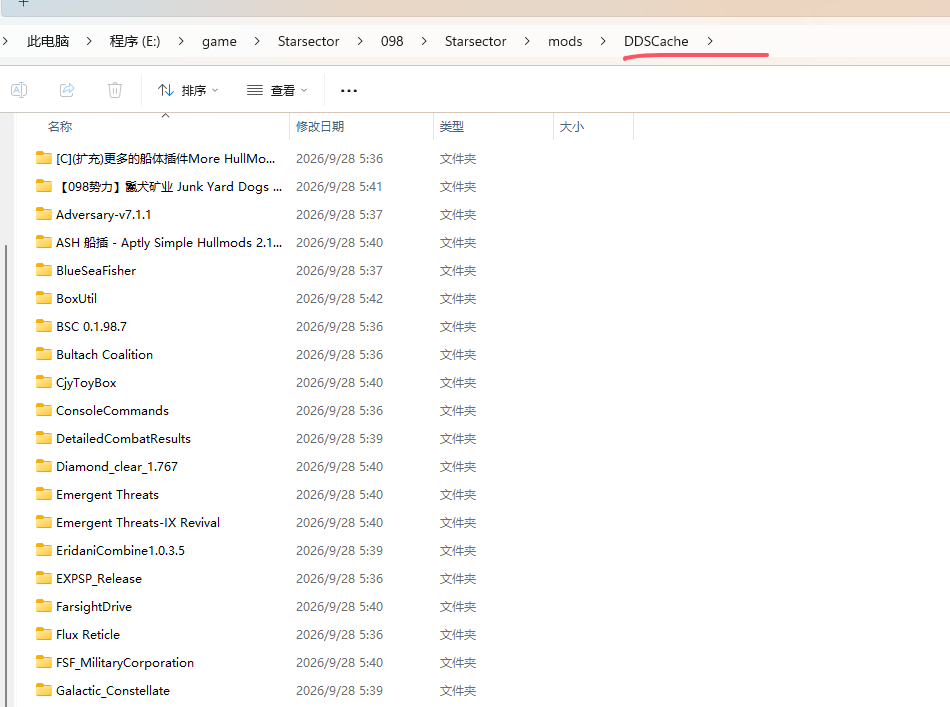Select FSF_MilitaryCorporation folder icon

pyautogui.click(x=44, y=662)
